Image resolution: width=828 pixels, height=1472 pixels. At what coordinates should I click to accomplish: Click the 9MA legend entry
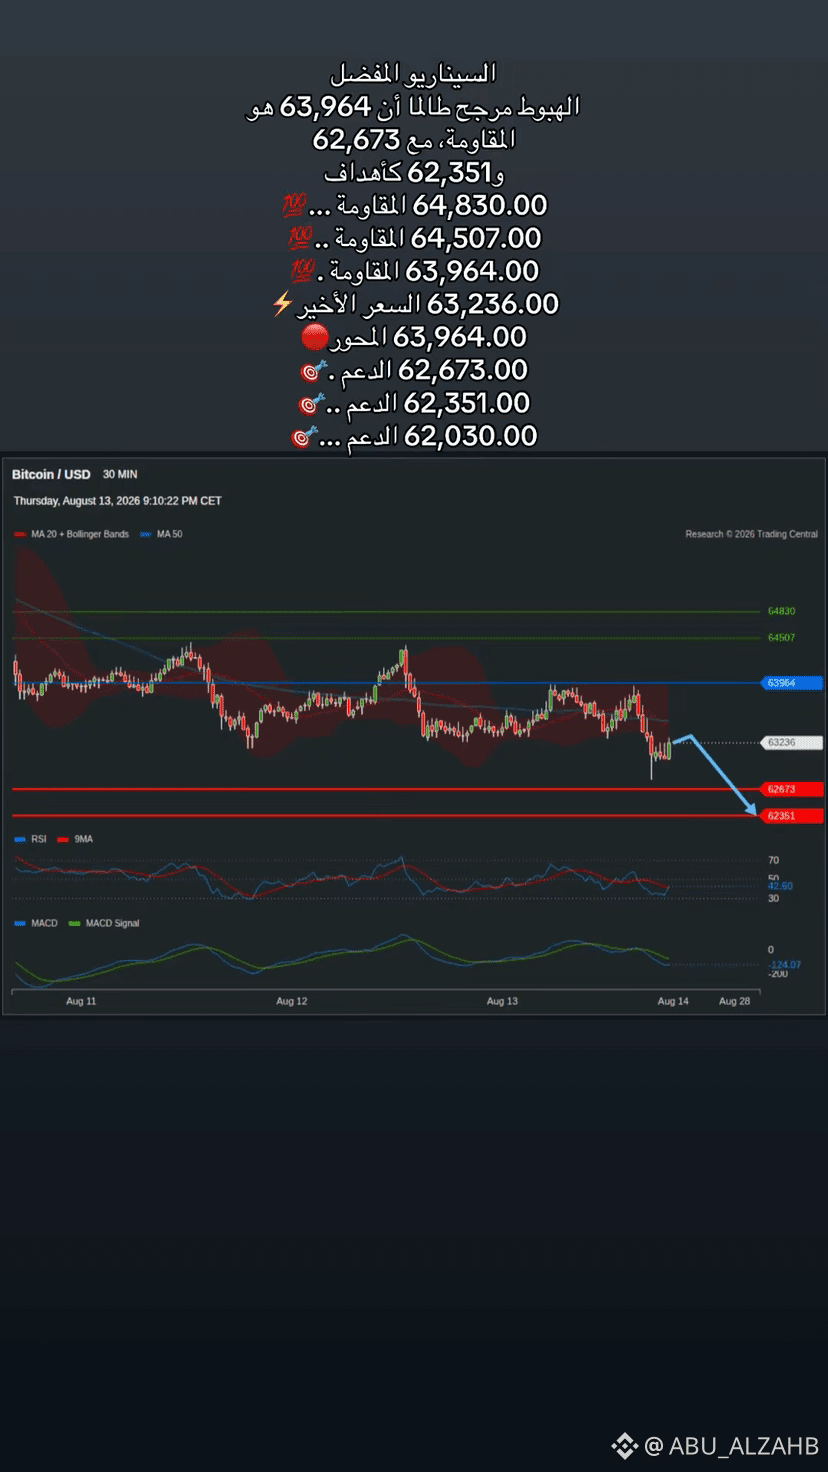(76, 839)
